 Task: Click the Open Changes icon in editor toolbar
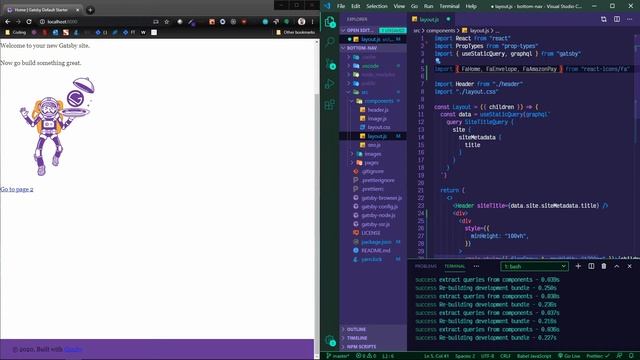pyautogui.click(x=604, y=19)
